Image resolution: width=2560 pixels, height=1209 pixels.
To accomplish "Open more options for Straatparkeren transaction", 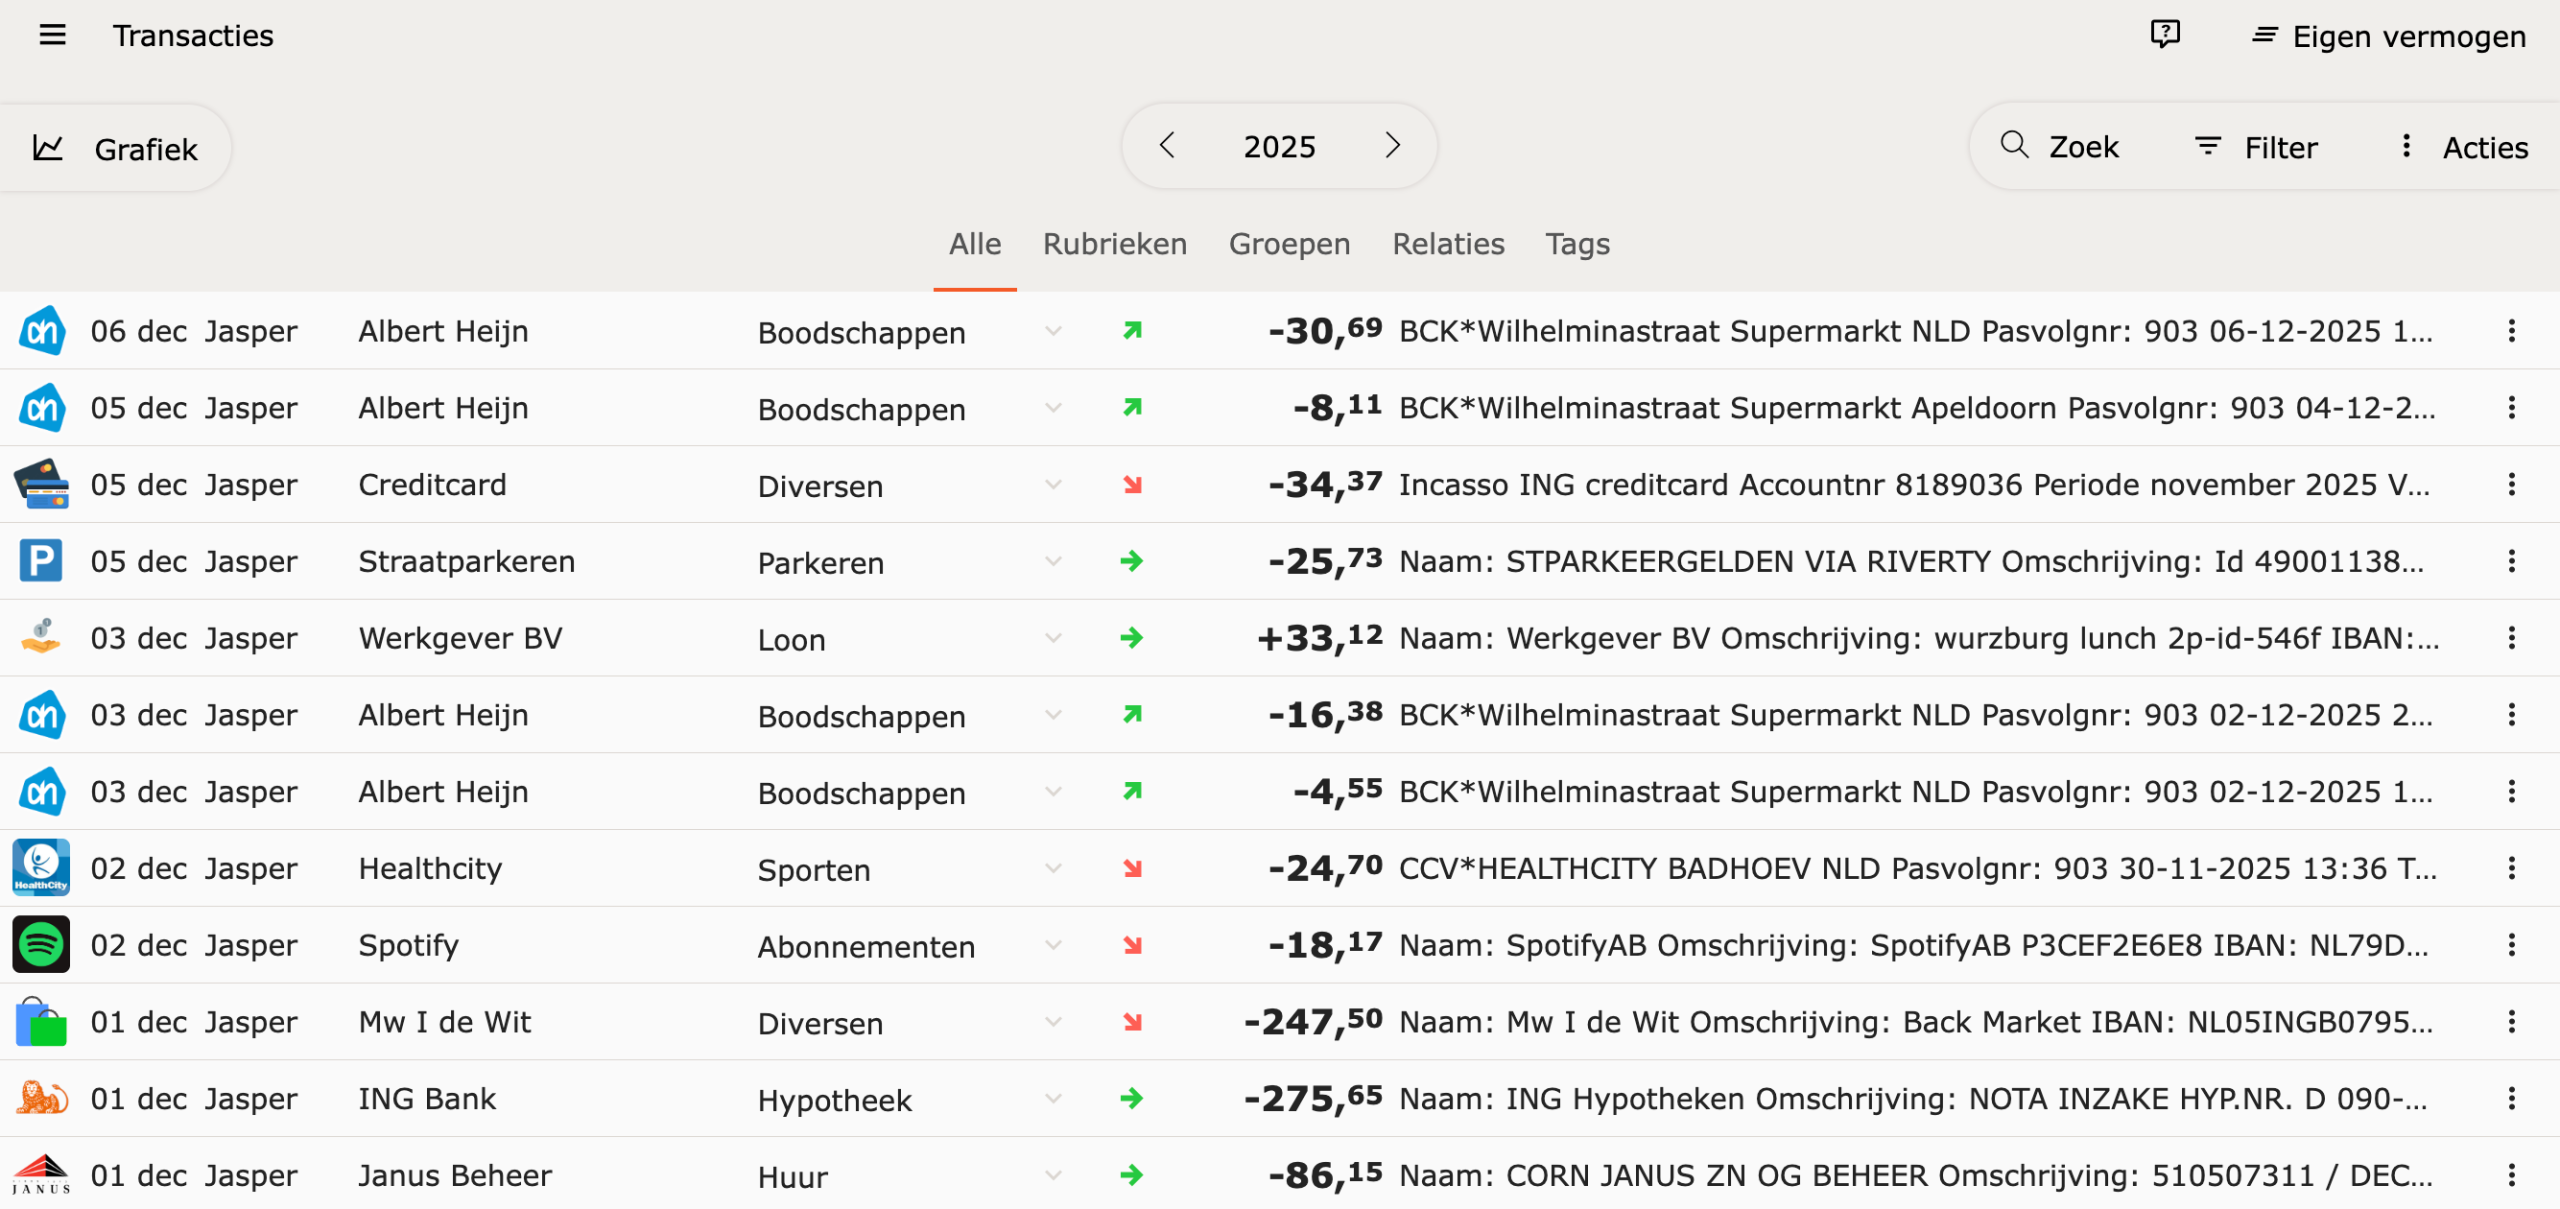I will pyautogui.click(x=2511, y=561).
